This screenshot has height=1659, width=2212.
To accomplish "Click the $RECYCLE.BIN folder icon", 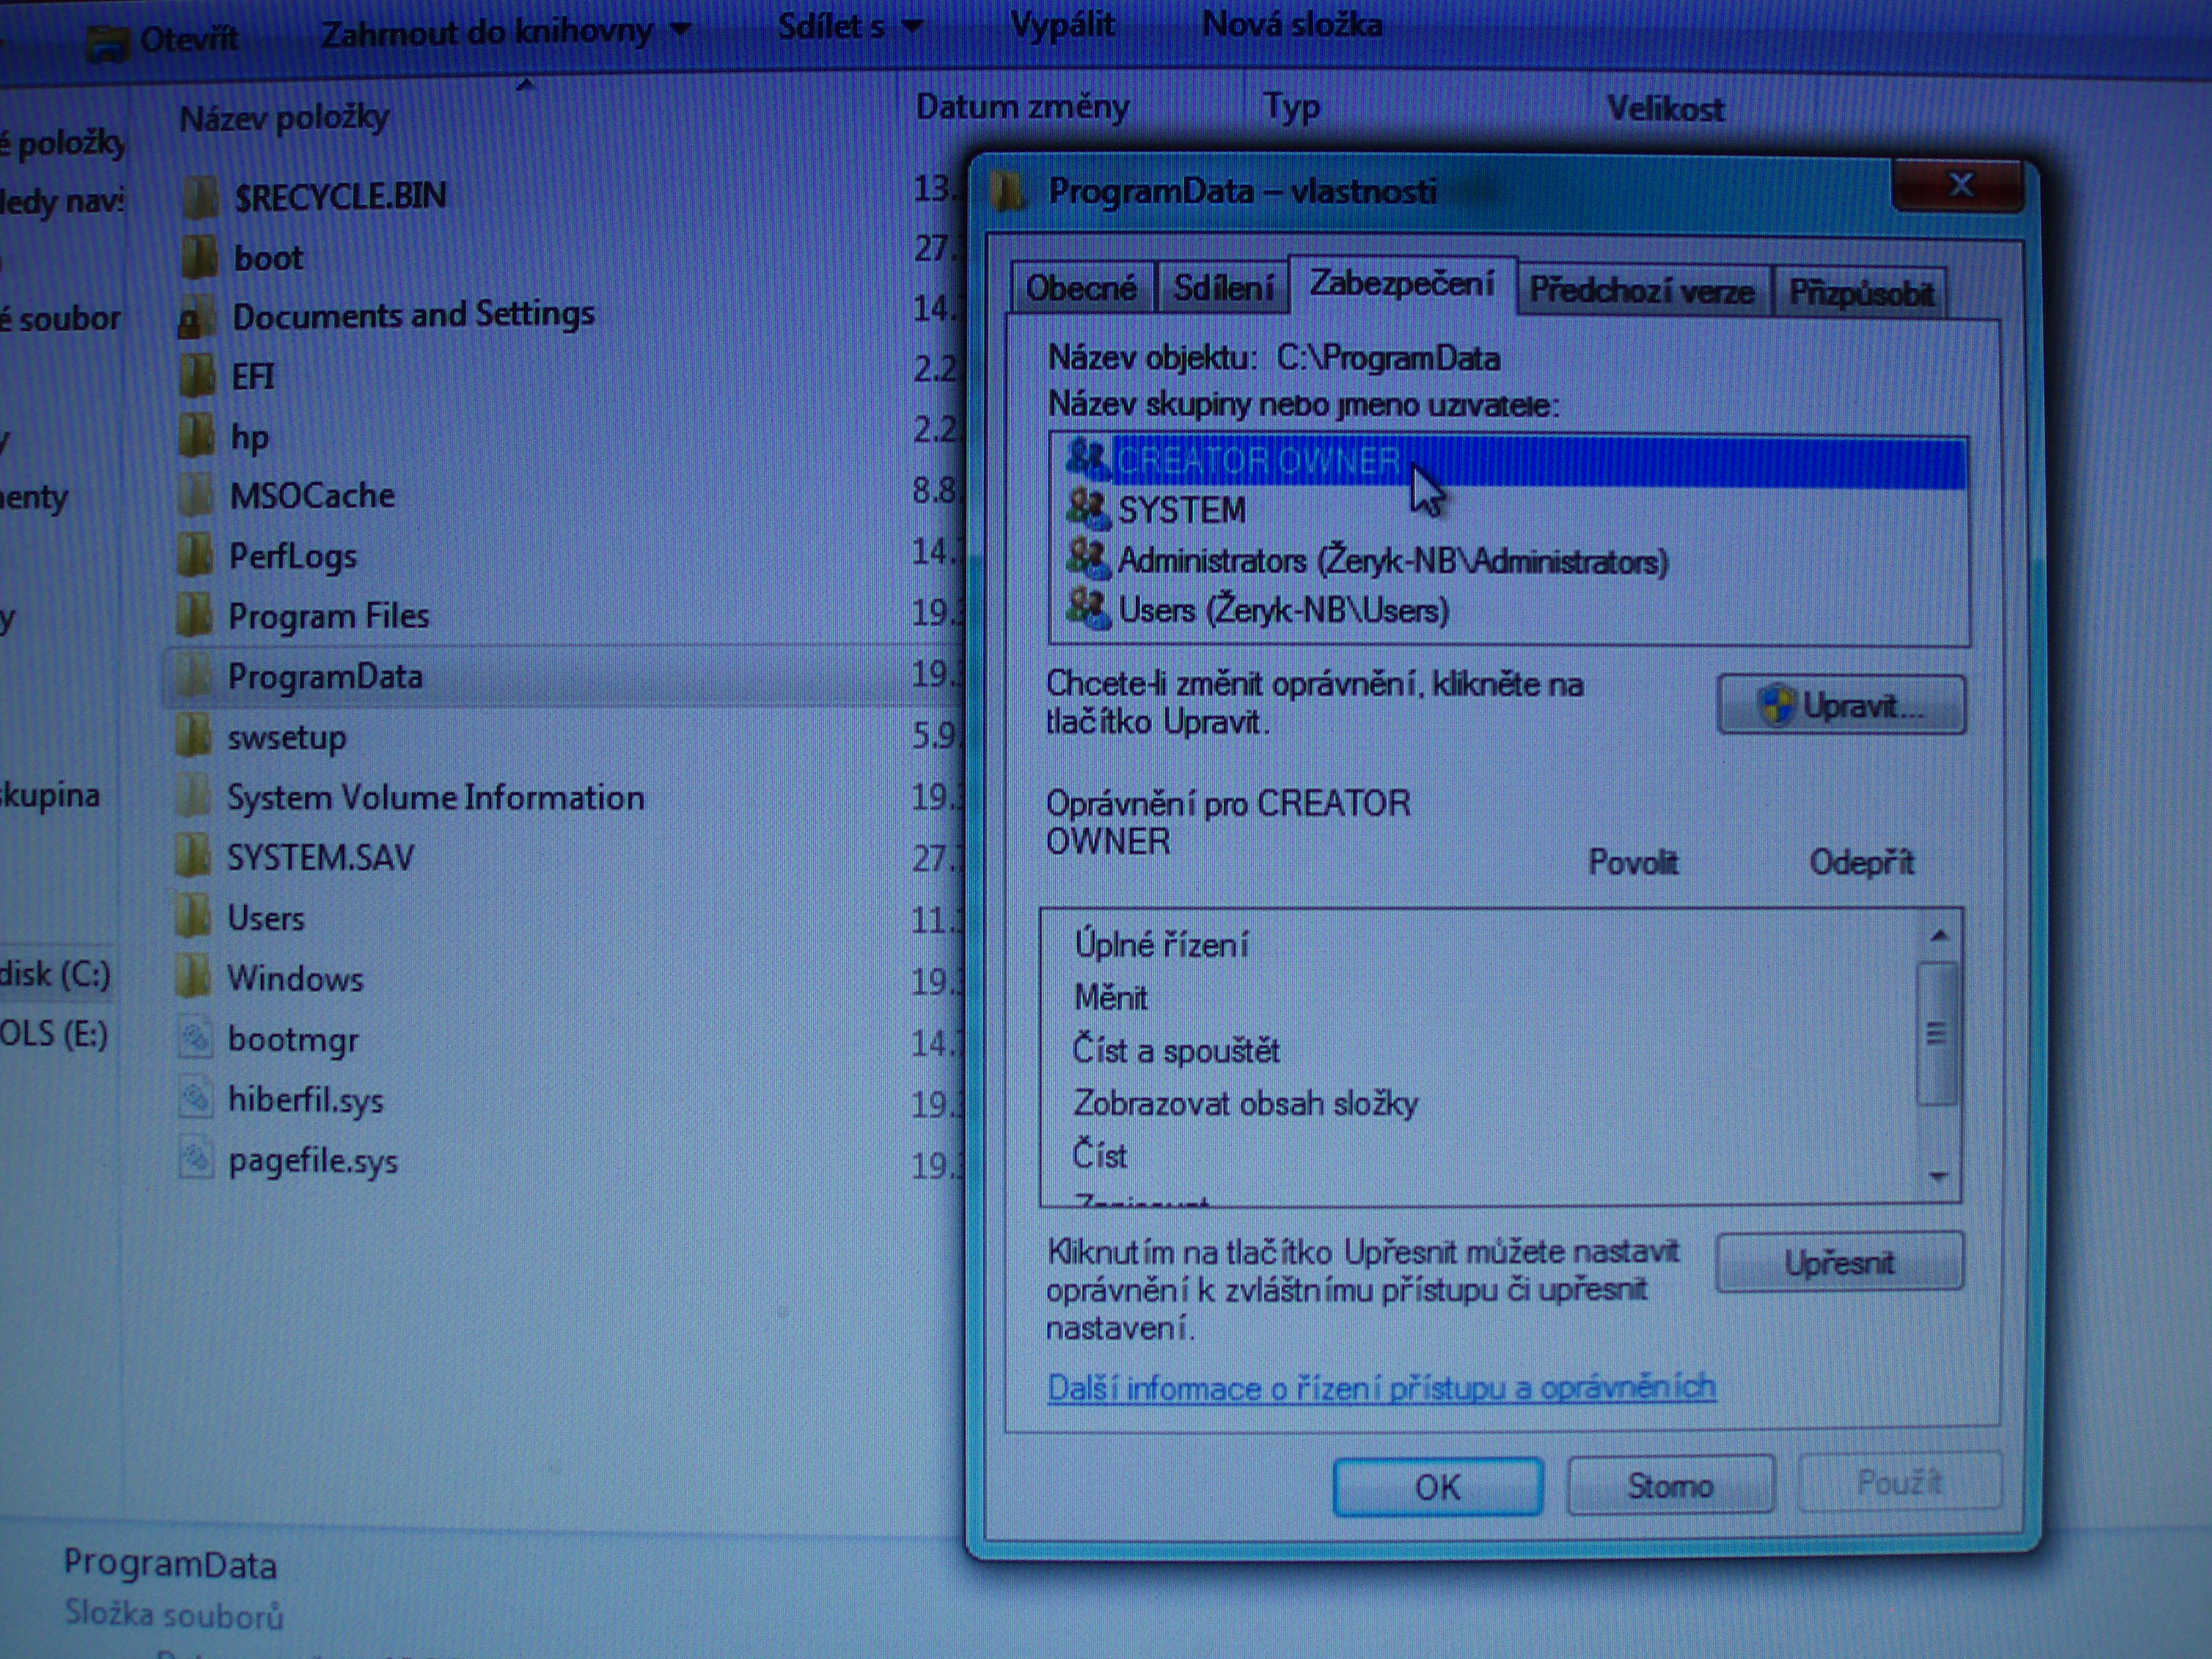I will click(201, 197).
